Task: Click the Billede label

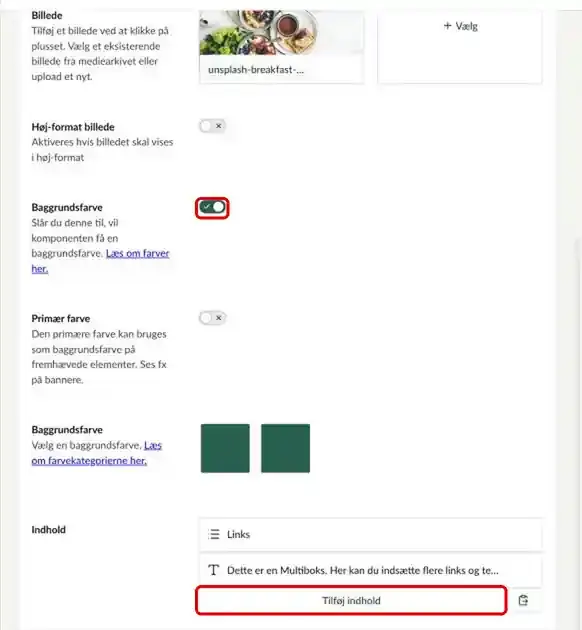Action: (x=47, y=16)
